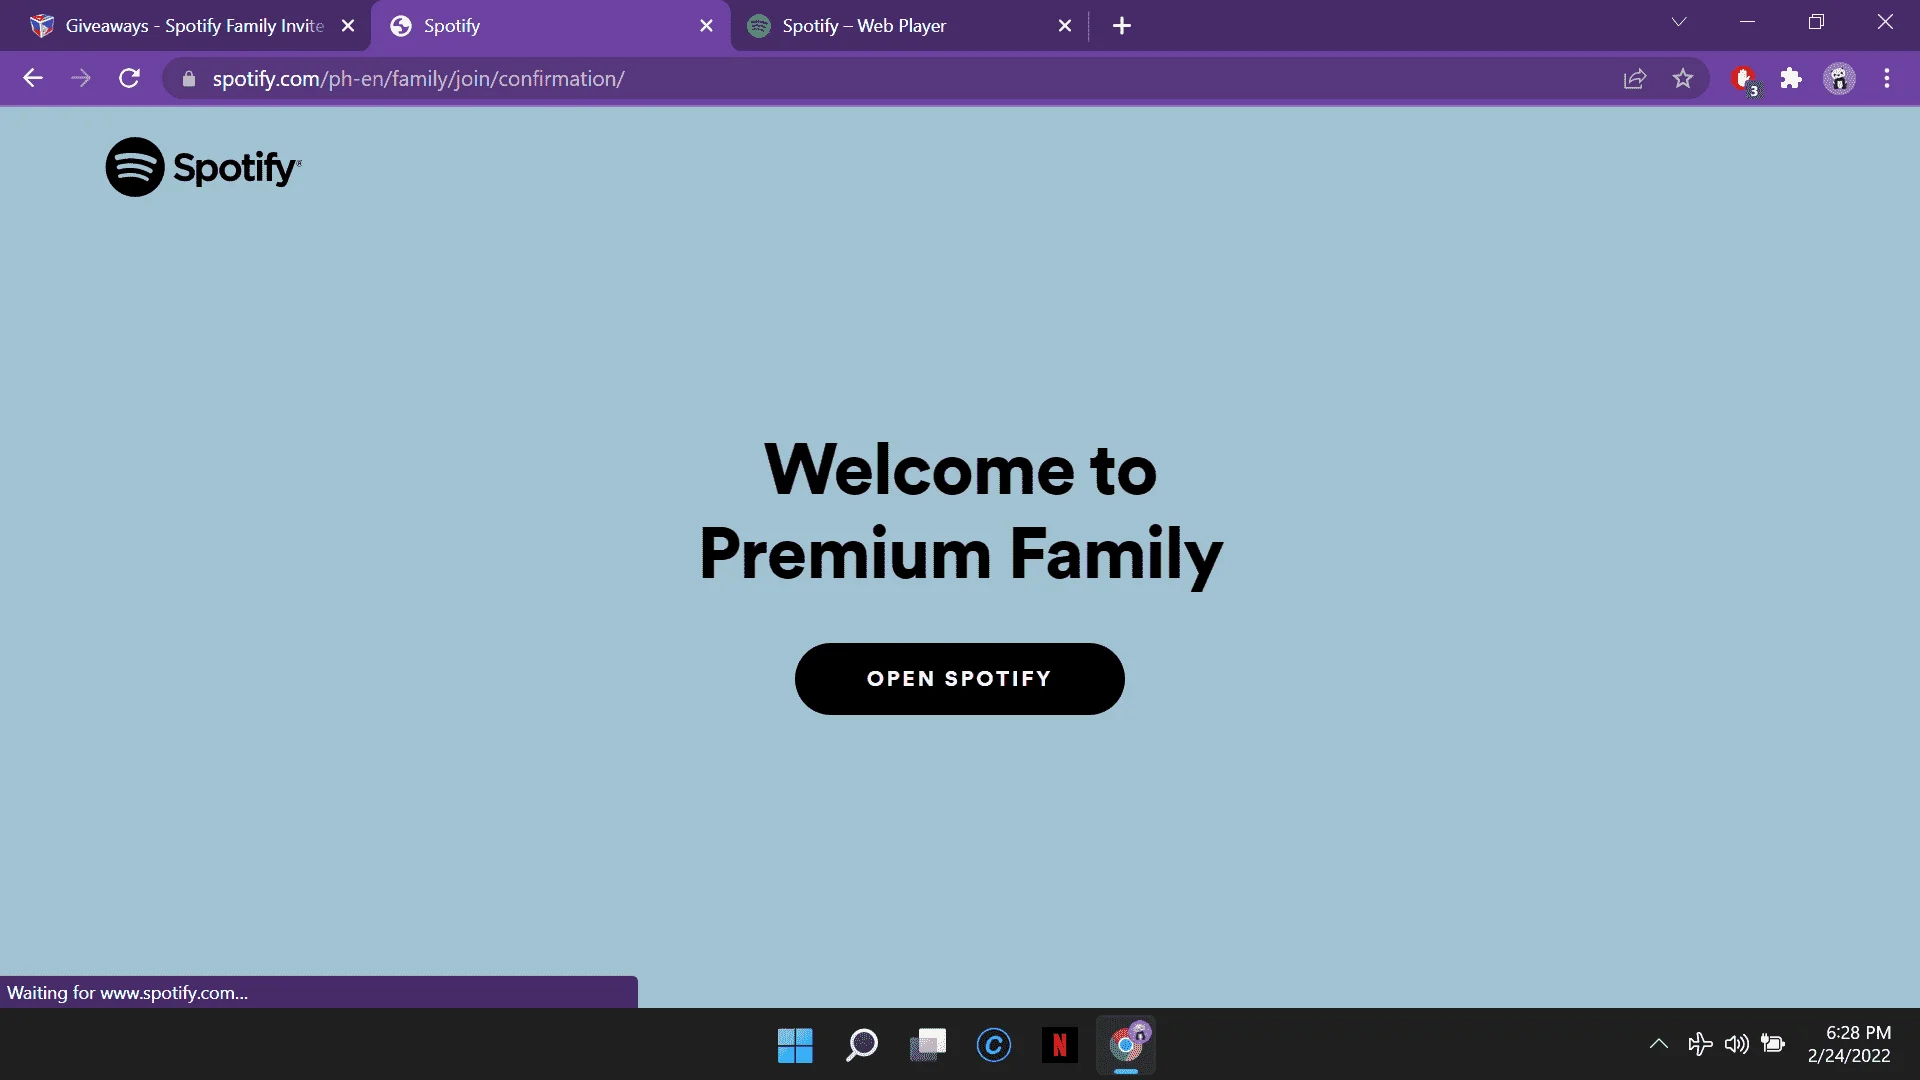Click the Waiting for www.spotify.com status text
The image size is (1920, 1080).
[128, 993]
